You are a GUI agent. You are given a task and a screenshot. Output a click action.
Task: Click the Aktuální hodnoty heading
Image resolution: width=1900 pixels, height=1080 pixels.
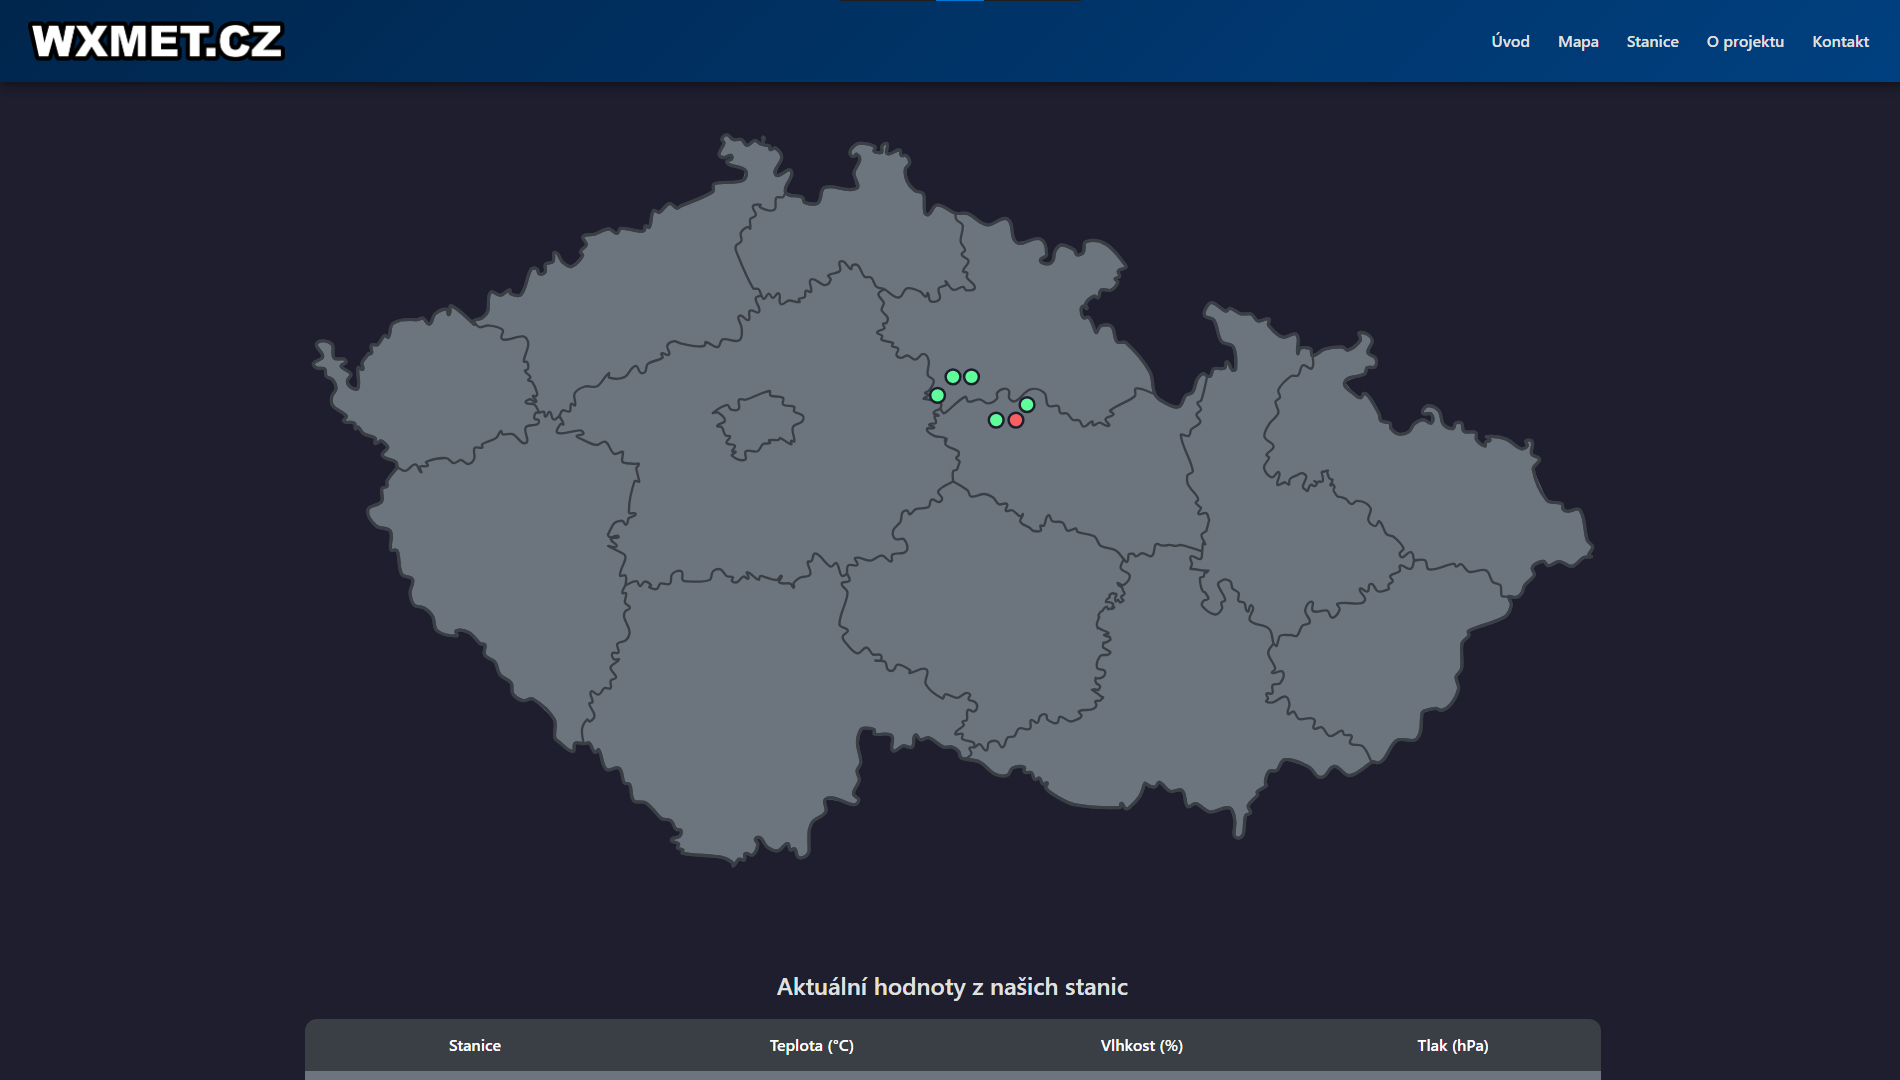pos(952,987)
